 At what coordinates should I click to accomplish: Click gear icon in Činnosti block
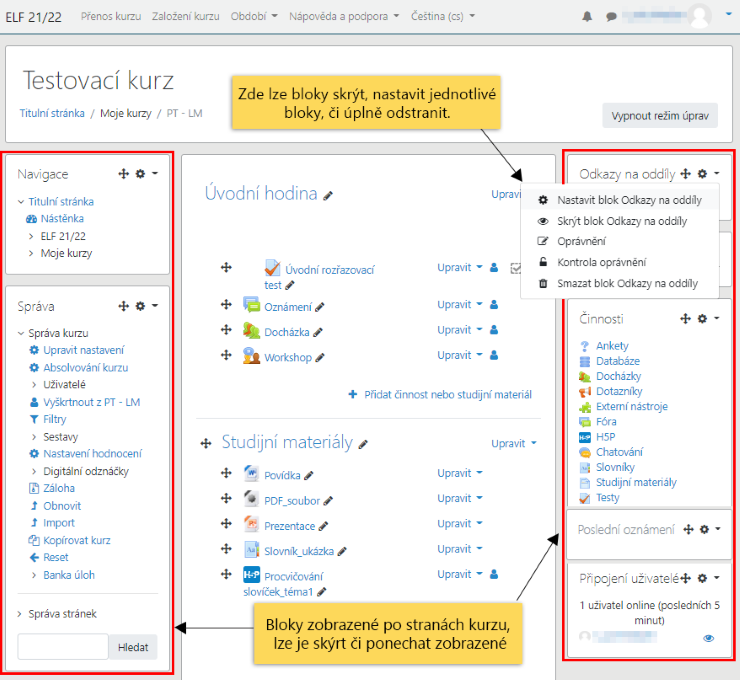703,318
